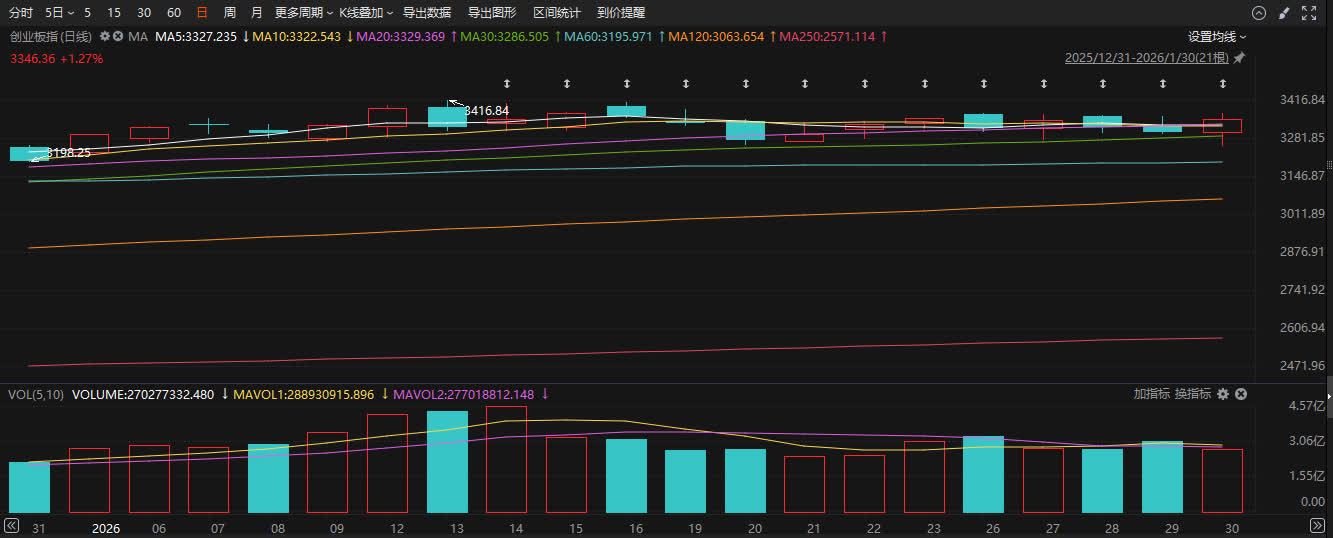Open VOL indicator settings gear
This screenshot has height=538, width=1333.
coord(1222,394)
